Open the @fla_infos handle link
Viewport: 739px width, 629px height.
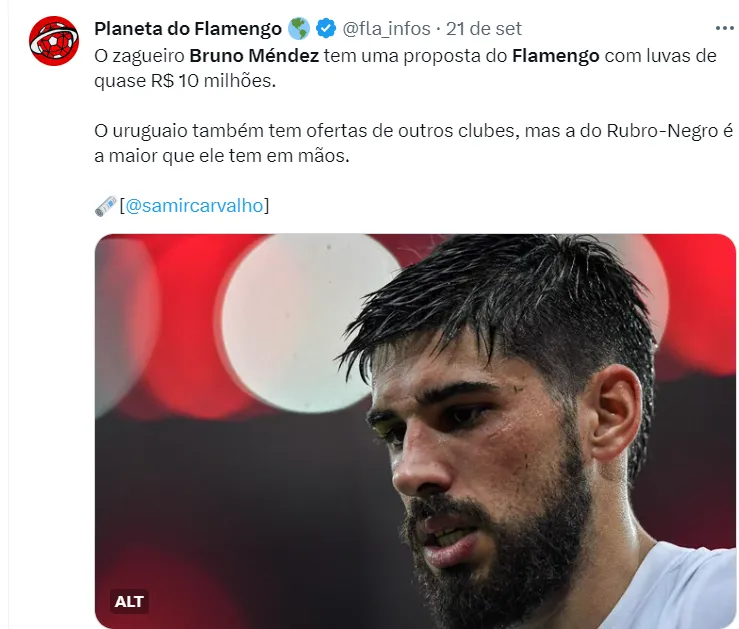point(386,29)
